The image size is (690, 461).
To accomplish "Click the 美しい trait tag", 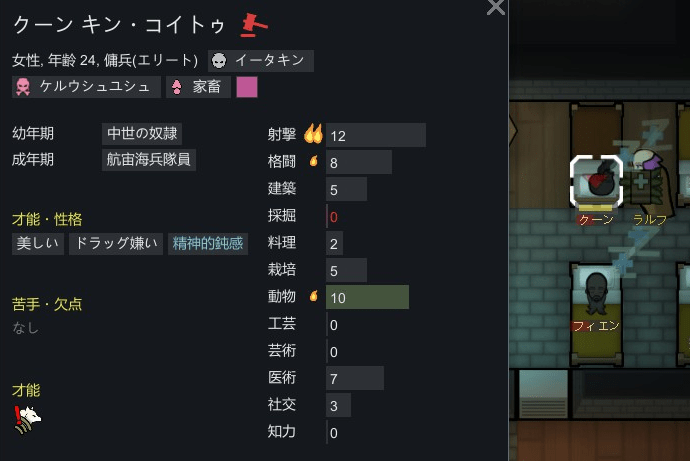I will coord(38,243).
